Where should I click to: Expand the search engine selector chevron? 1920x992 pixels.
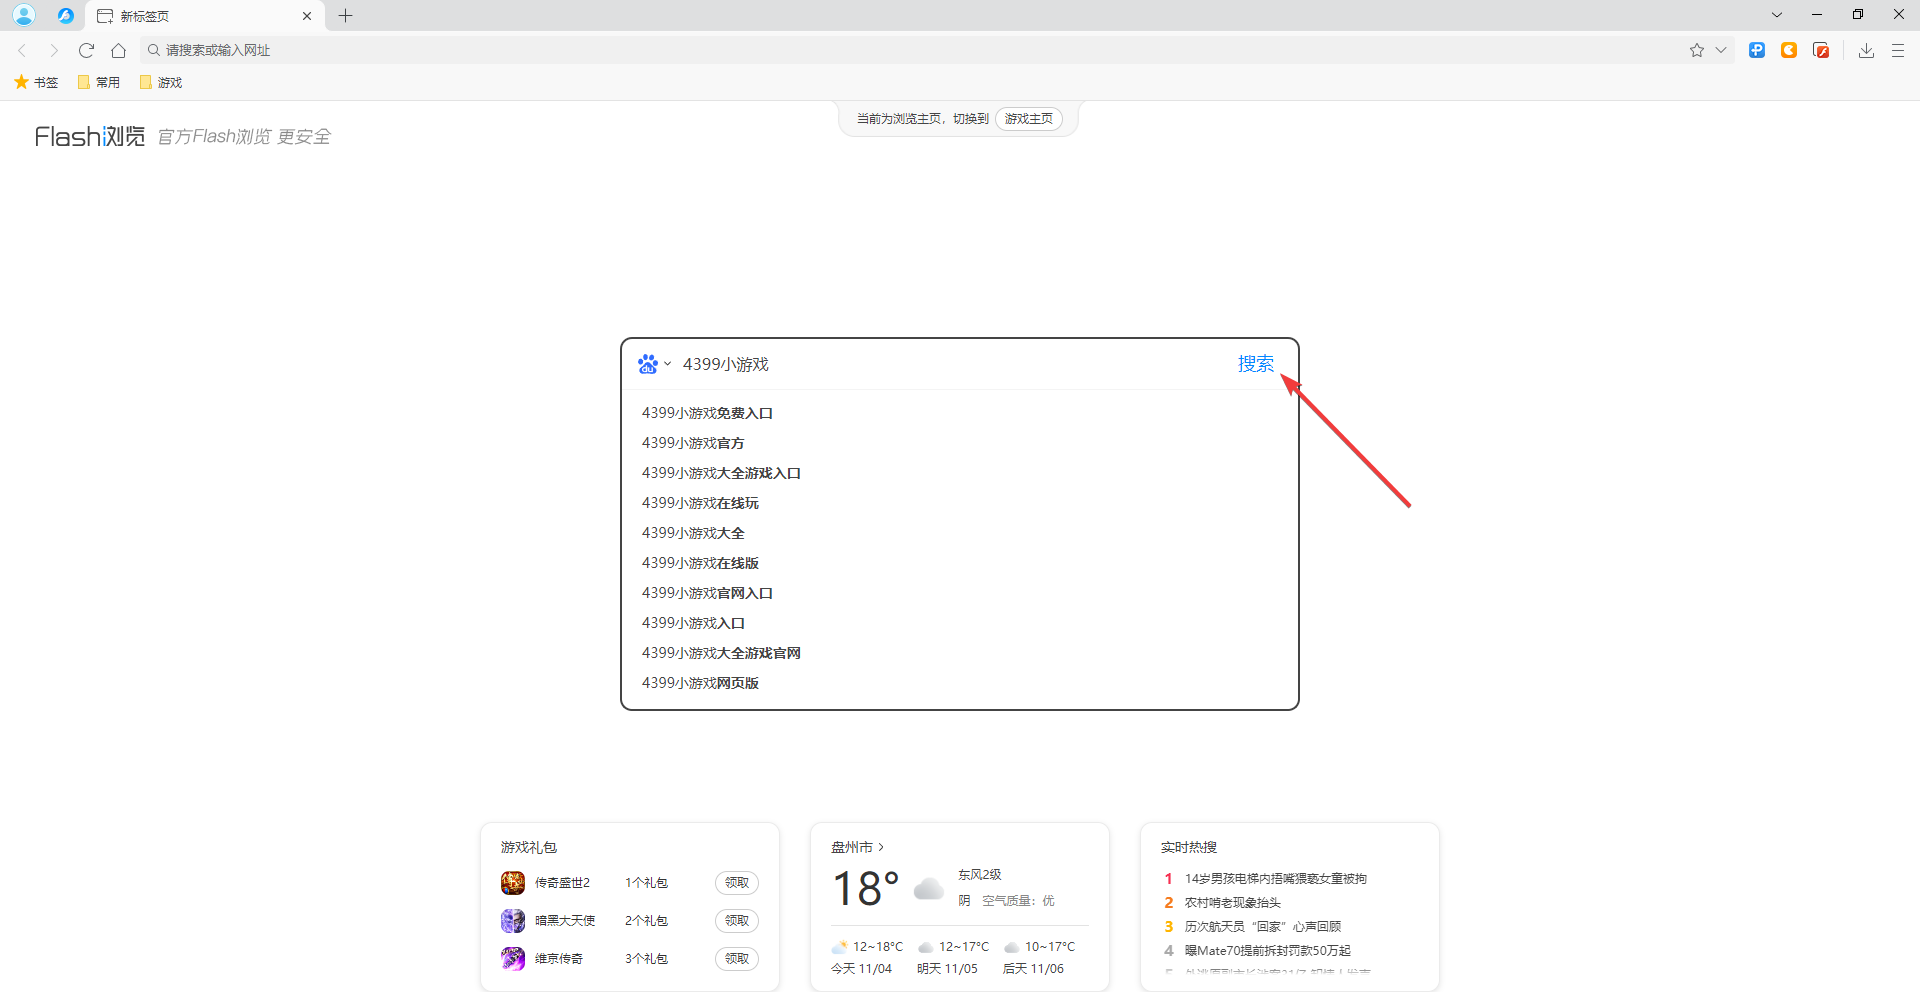668,364
